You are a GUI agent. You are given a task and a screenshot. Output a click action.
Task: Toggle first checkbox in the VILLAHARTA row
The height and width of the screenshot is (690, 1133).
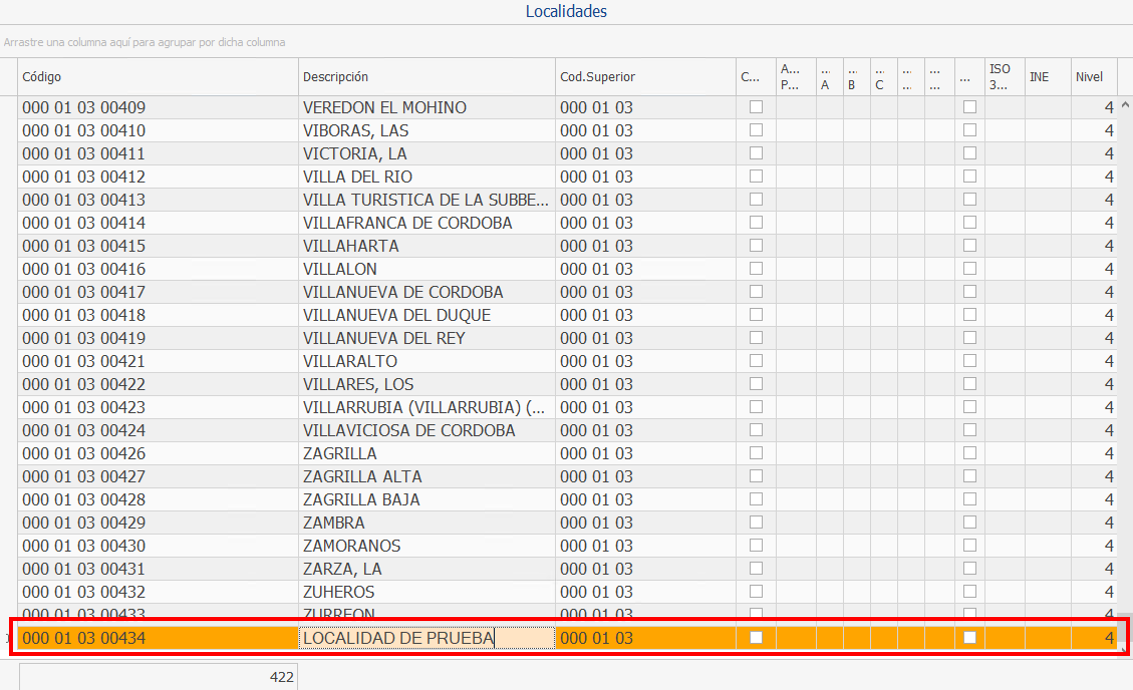point(756,245)
